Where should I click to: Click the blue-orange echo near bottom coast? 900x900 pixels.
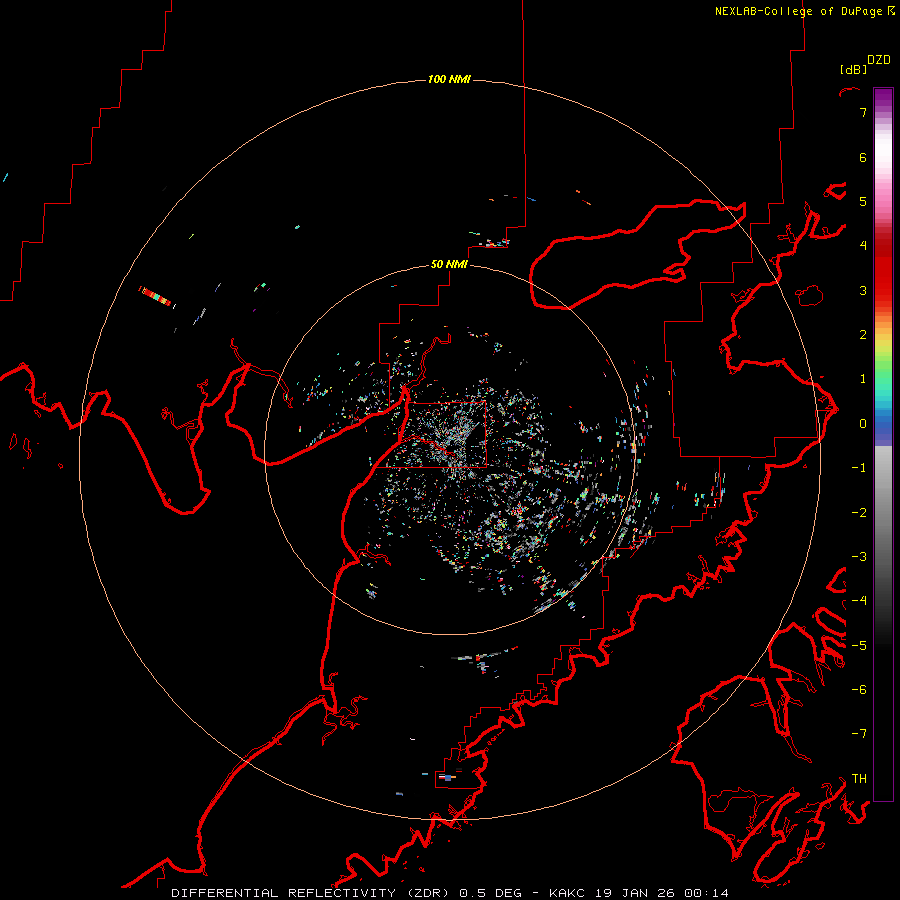[x=447, y=777]
